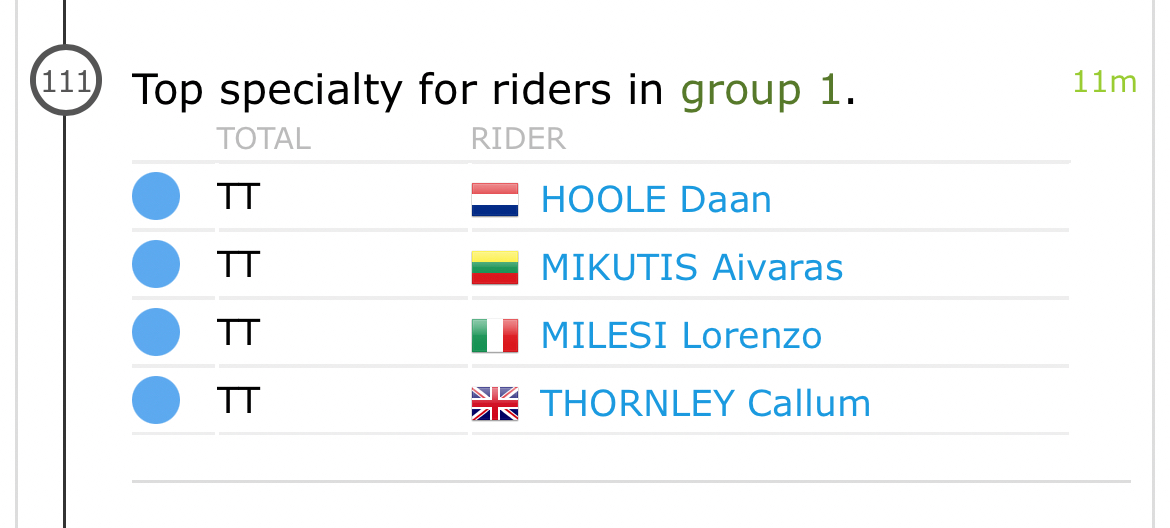The width and height of the screenshot is (1170, 528).
Task: Select the blue dot in Thornley Callum's row
Action: [x=156, y=400]
